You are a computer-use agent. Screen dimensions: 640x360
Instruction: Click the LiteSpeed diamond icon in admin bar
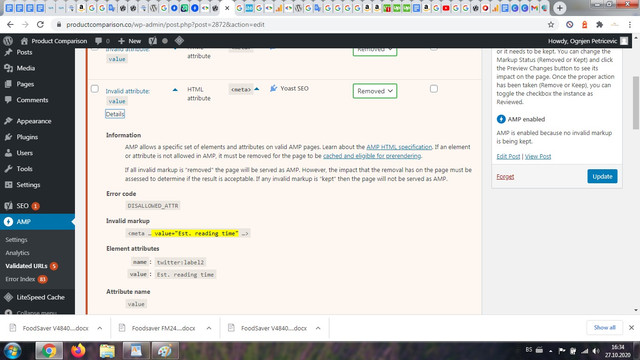point(179,40)
